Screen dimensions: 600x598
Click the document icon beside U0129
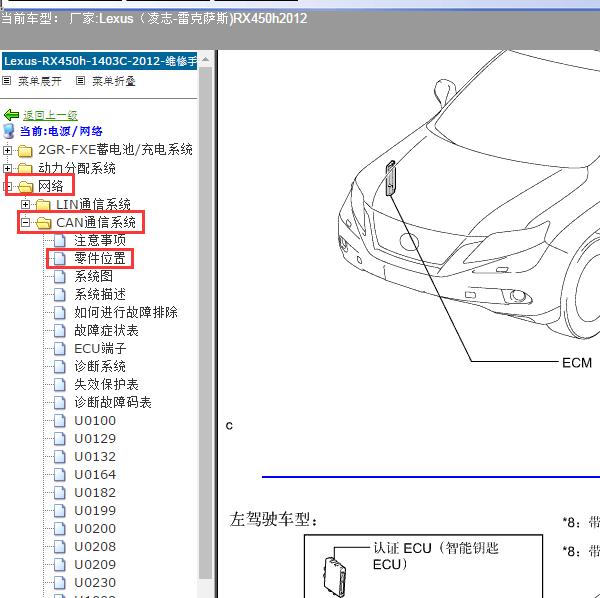60,438
